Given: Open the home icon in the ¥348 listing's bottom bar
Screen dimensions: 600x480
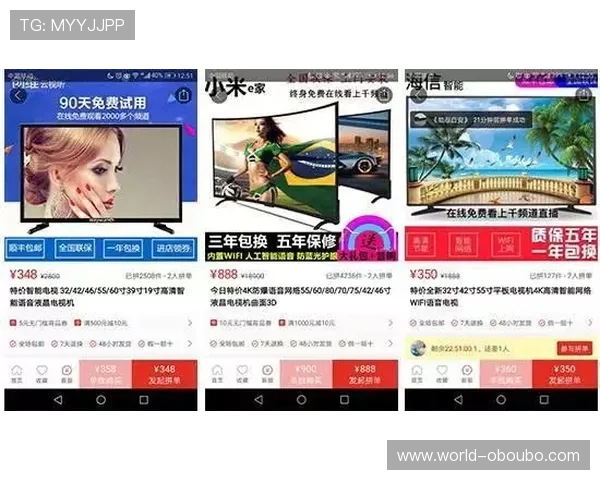Looking at the screenshot, I should 16,374.
